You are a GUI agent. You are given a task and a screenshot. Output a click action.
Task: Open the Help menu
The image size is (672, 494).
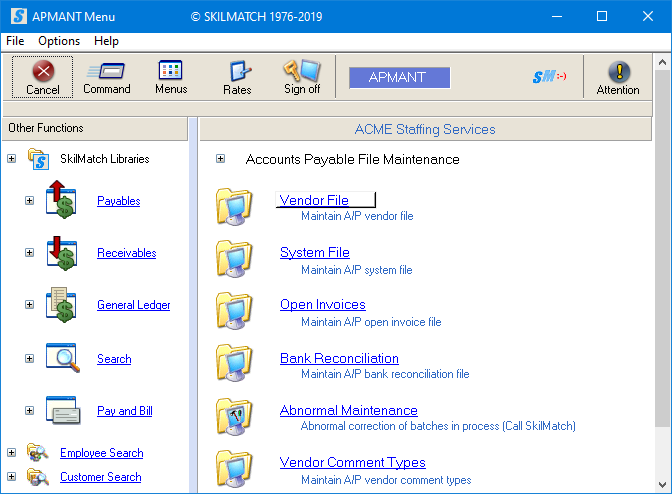106,41
